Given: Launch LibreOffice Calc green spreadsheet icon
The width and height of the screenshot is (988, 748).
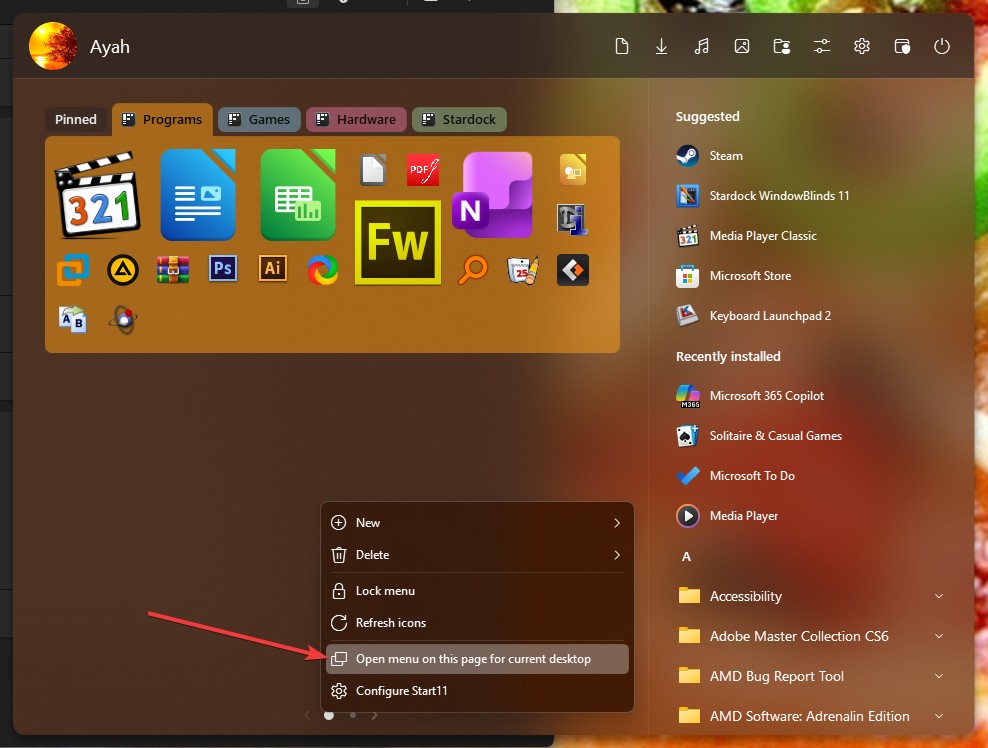Looking at the screenshot, I should click(298, 196).
